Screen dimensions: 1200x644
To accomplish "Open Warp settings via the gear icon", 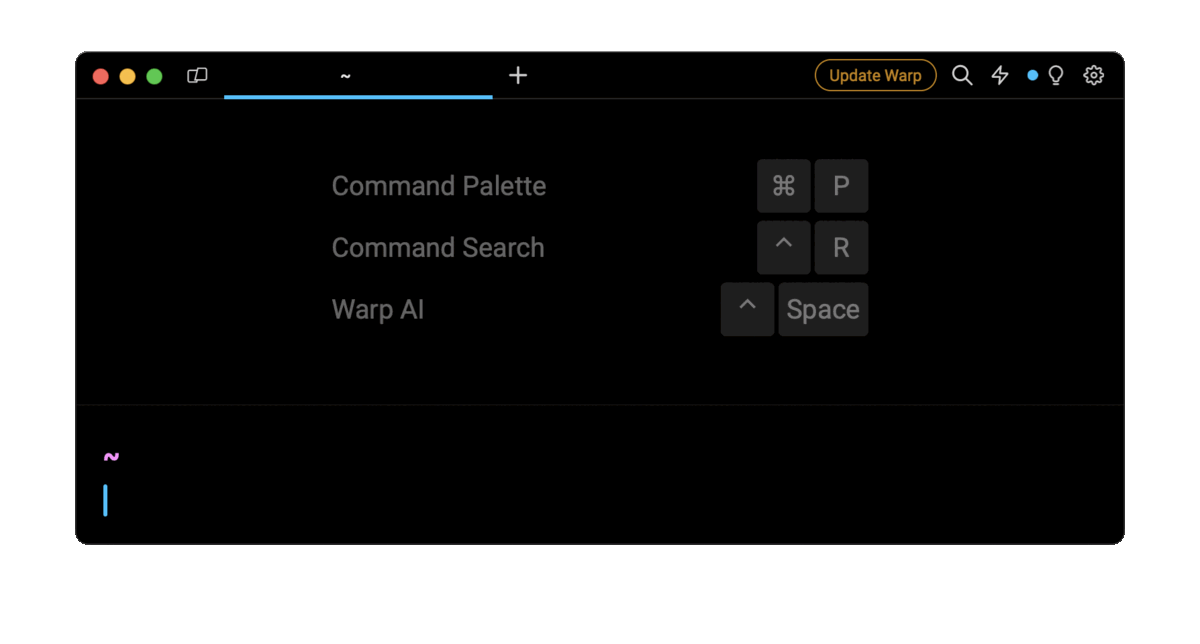I will click(x=1093, y=75).
